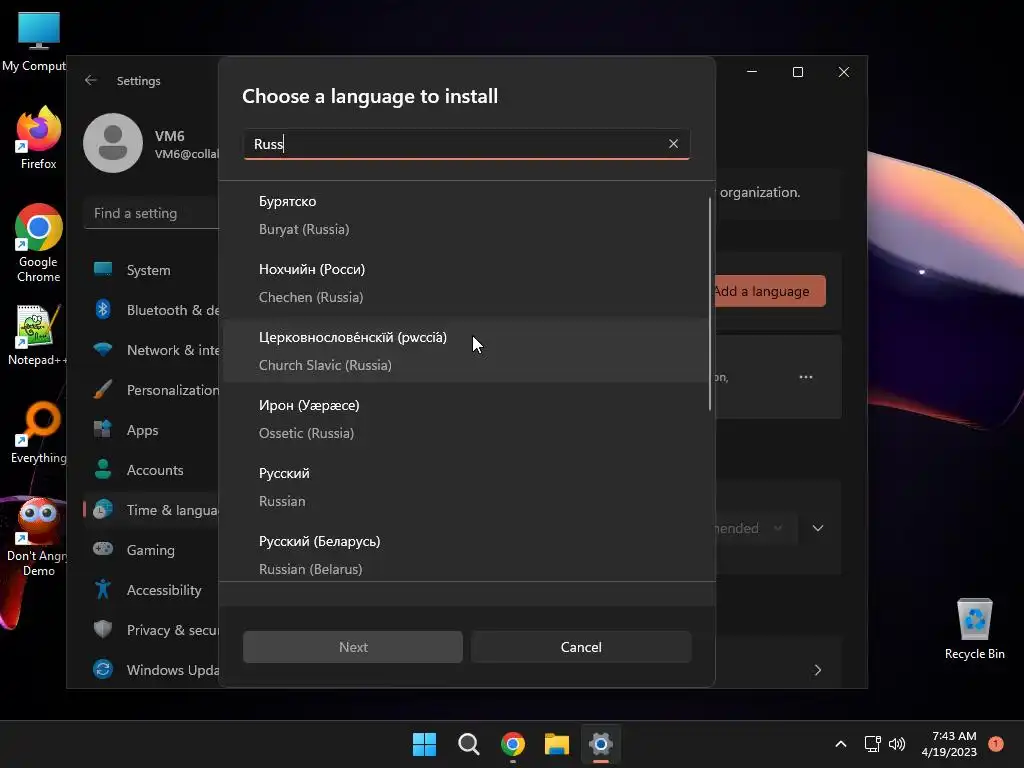Click Settings gear in taskbar
This screenshot has width=1024, height=768.
pos(601,744)
